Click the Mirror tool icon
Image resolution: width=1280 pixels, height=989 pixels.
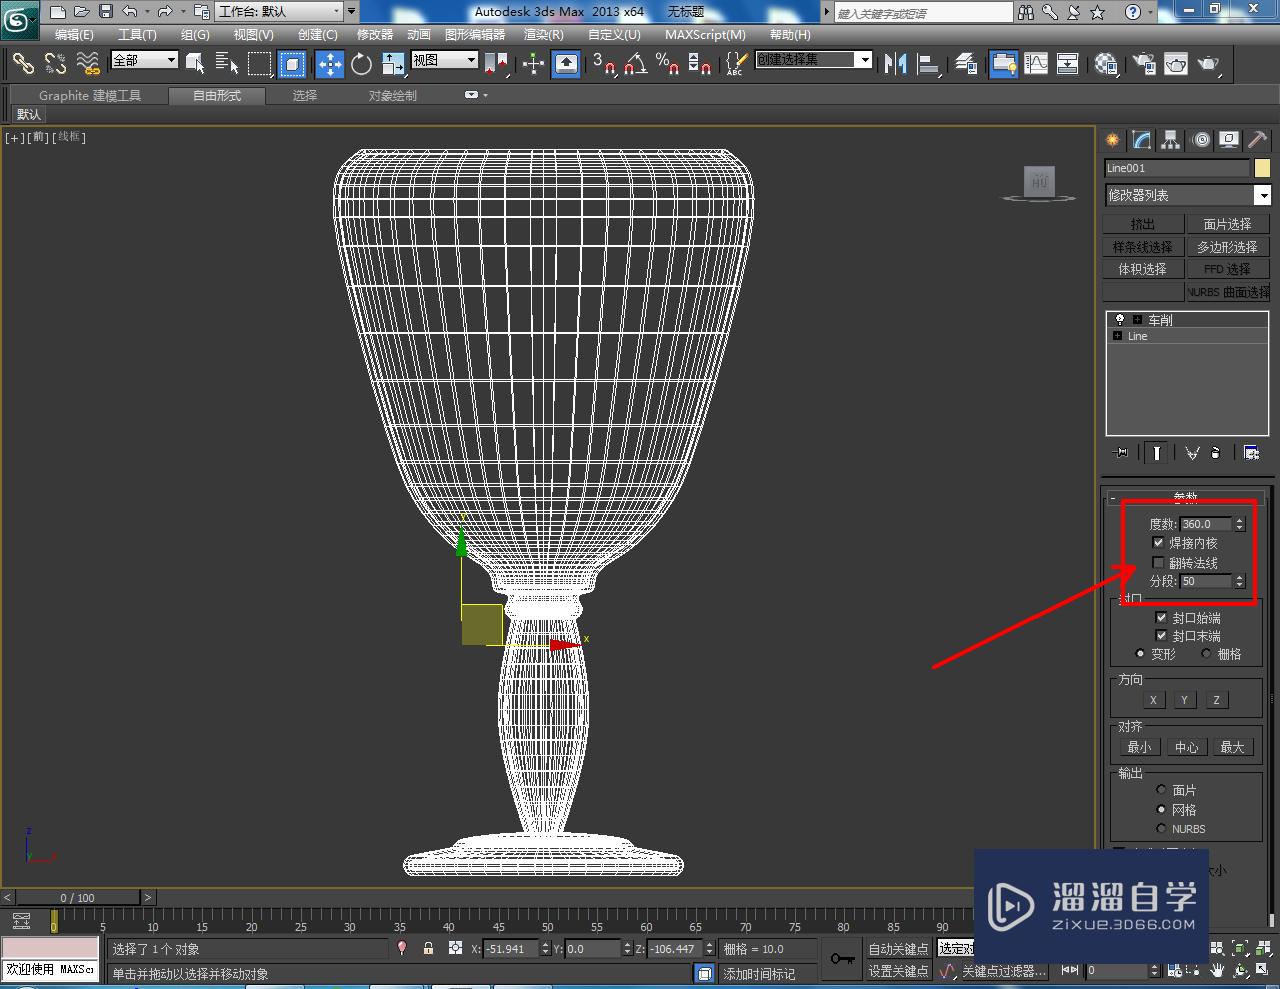point(896,64)
